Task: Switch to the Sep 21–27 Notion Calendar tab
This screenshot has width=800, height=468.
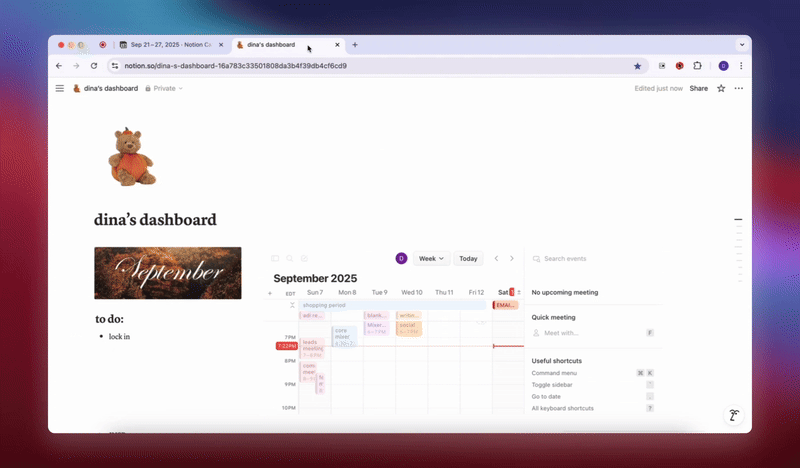Action: click(x=170, y=45)
